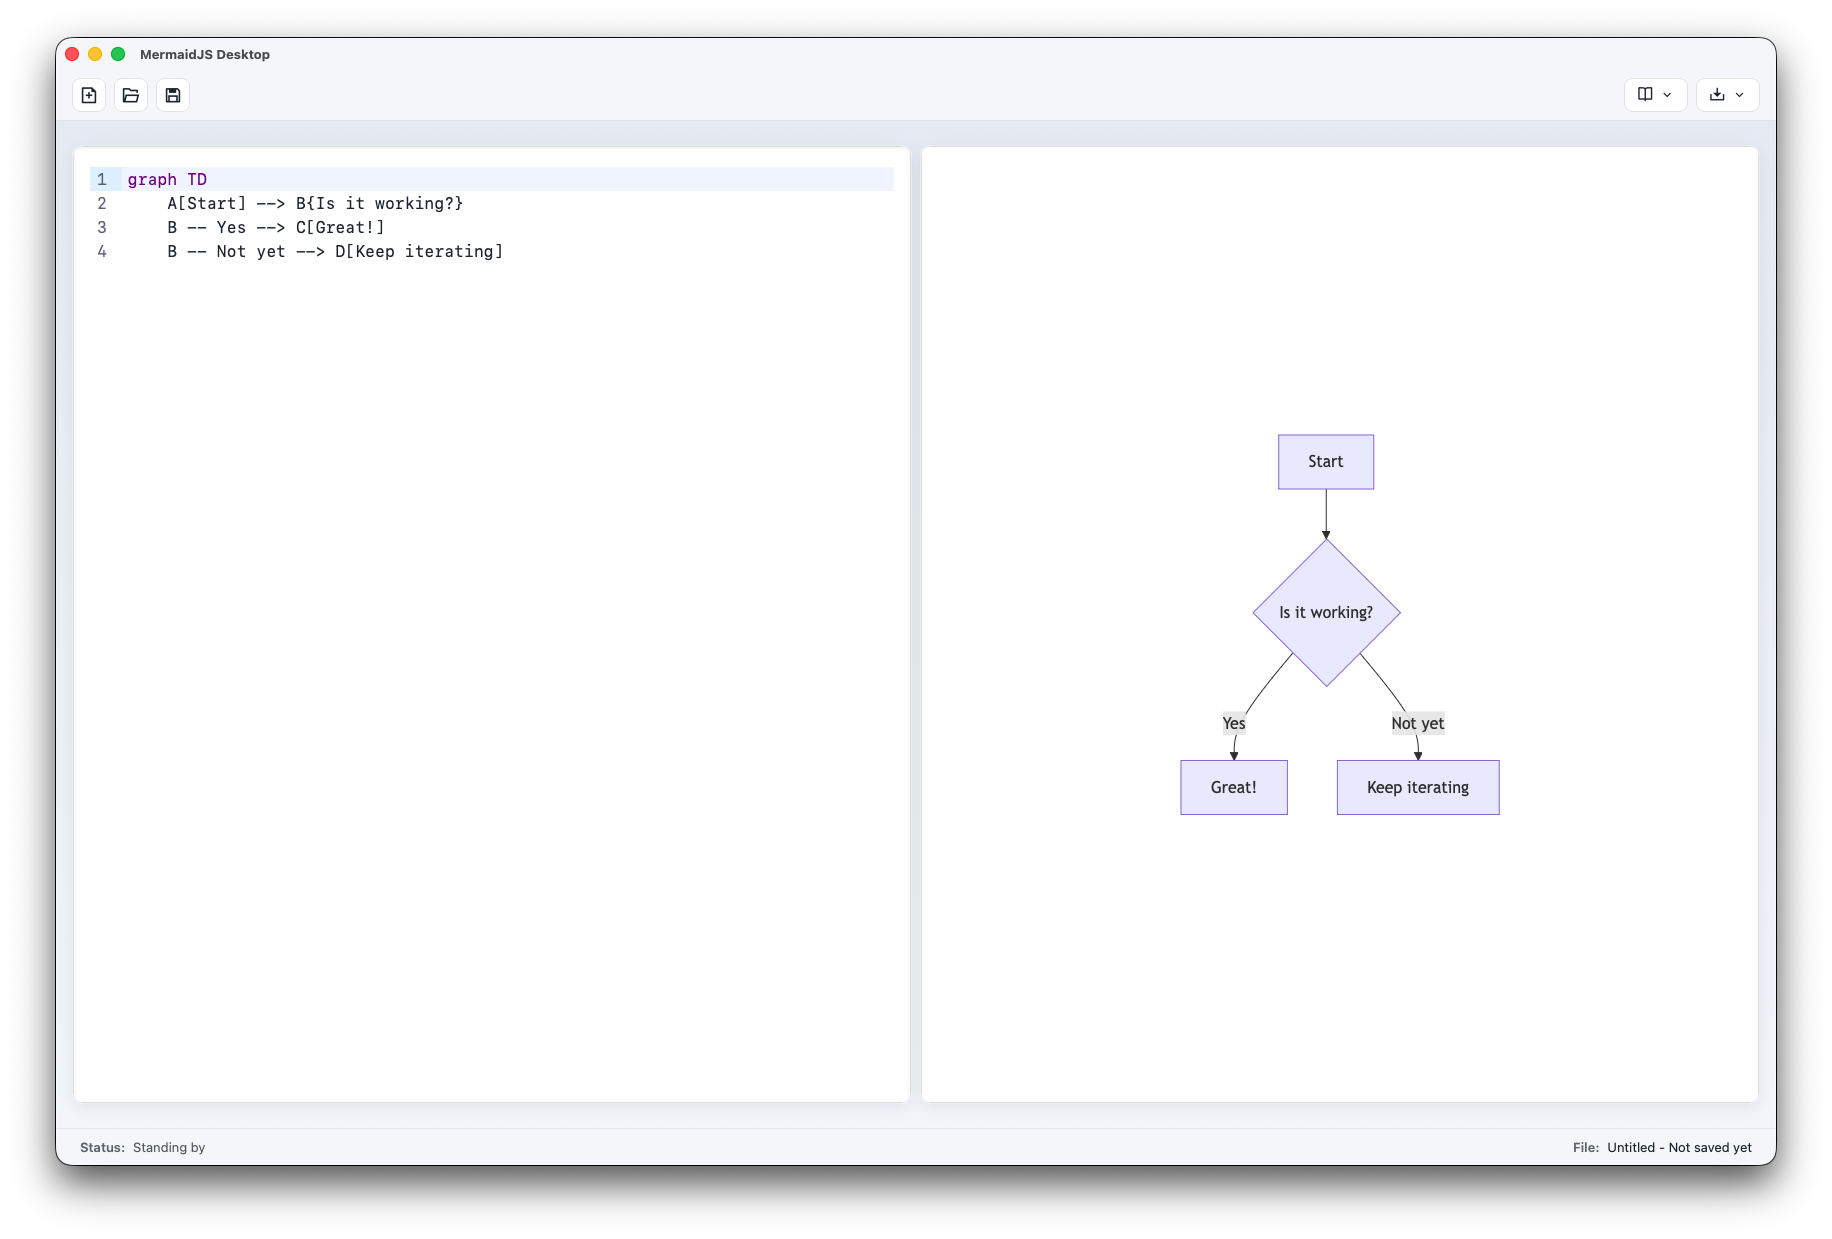Click the green full-screen traffic light
The width and height of the screenshot is (1832, 1239).
(117, 54)
